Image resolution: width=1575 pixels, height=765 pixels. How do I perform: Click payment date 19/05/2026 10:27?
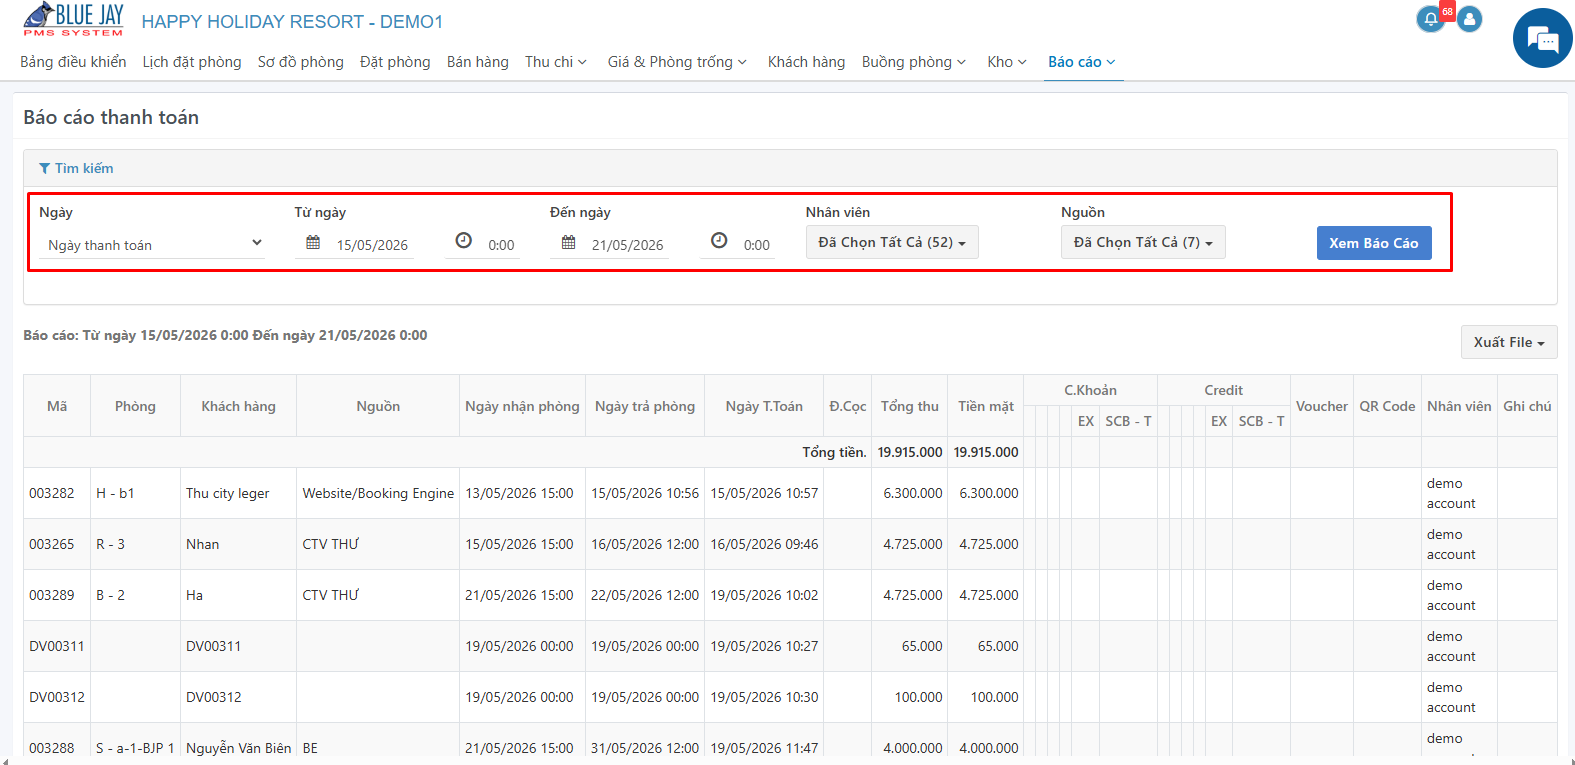pyautogui.click(x=764, y=646)
